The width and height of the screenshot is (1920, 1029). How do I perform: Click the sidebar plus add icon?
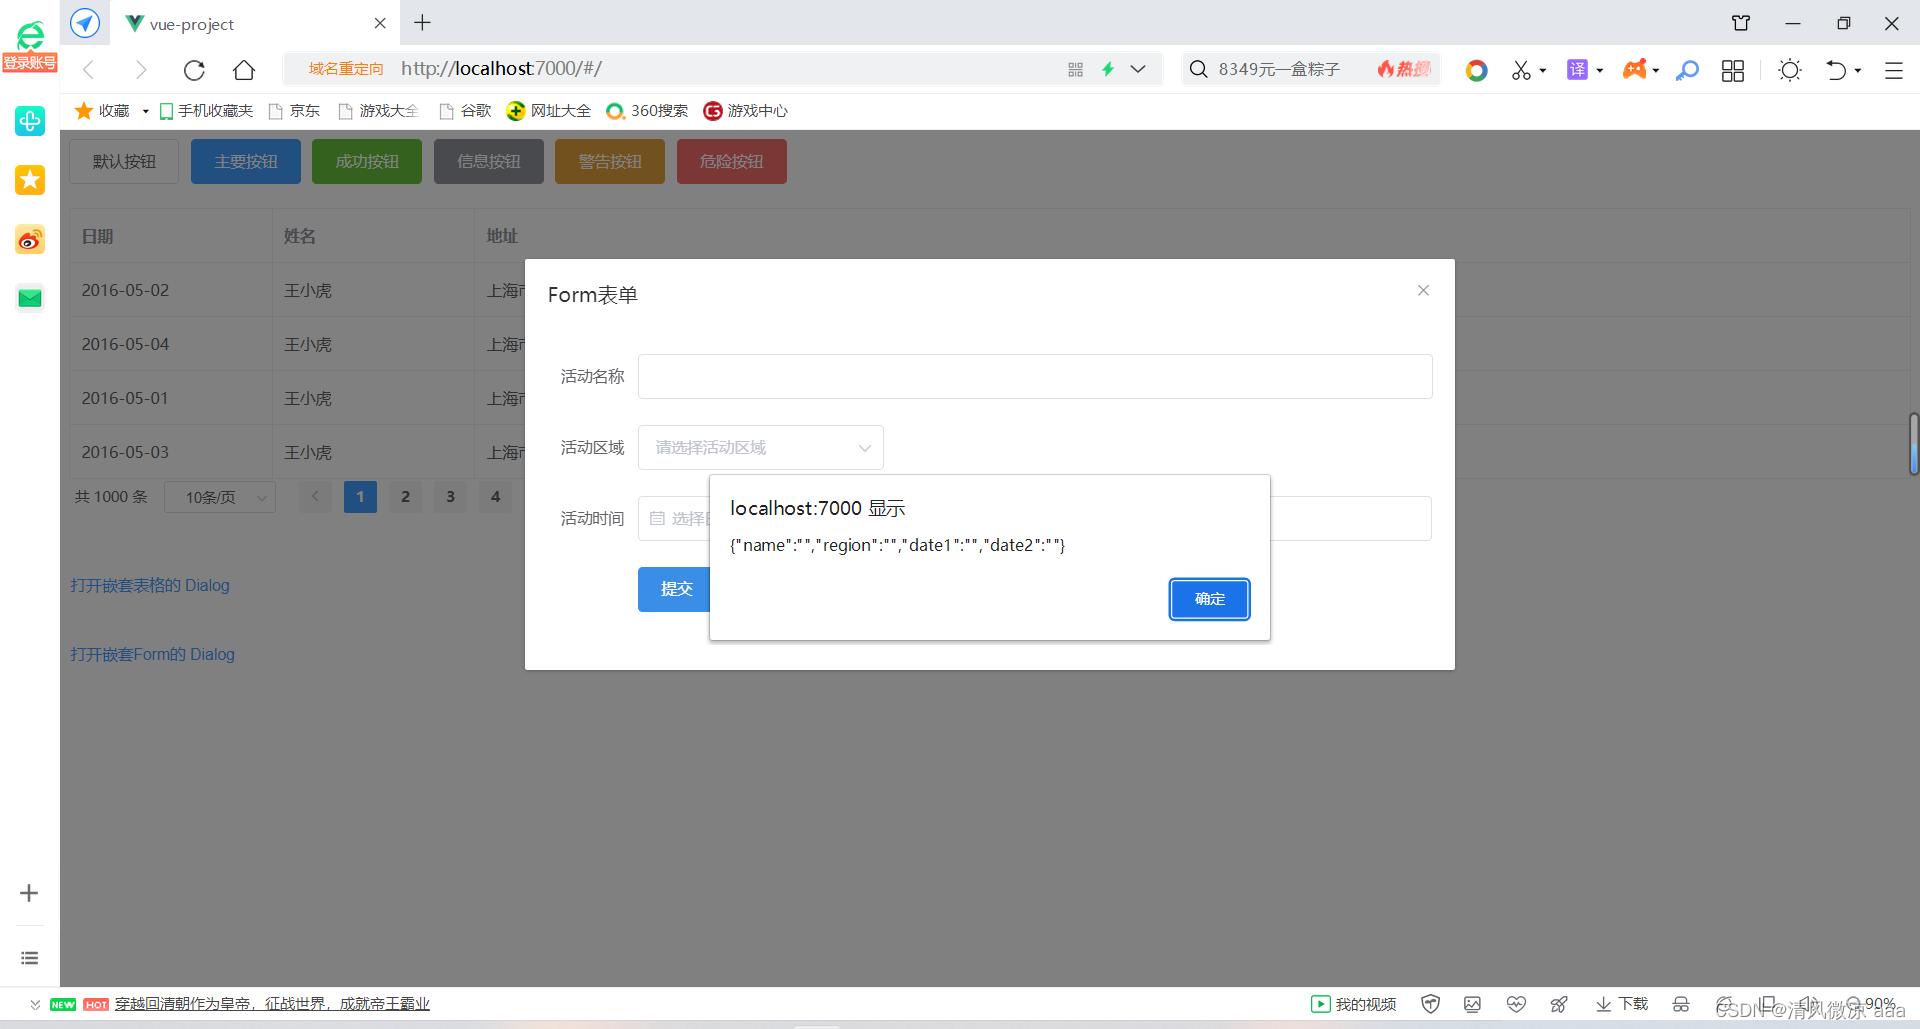click(29, 893)
